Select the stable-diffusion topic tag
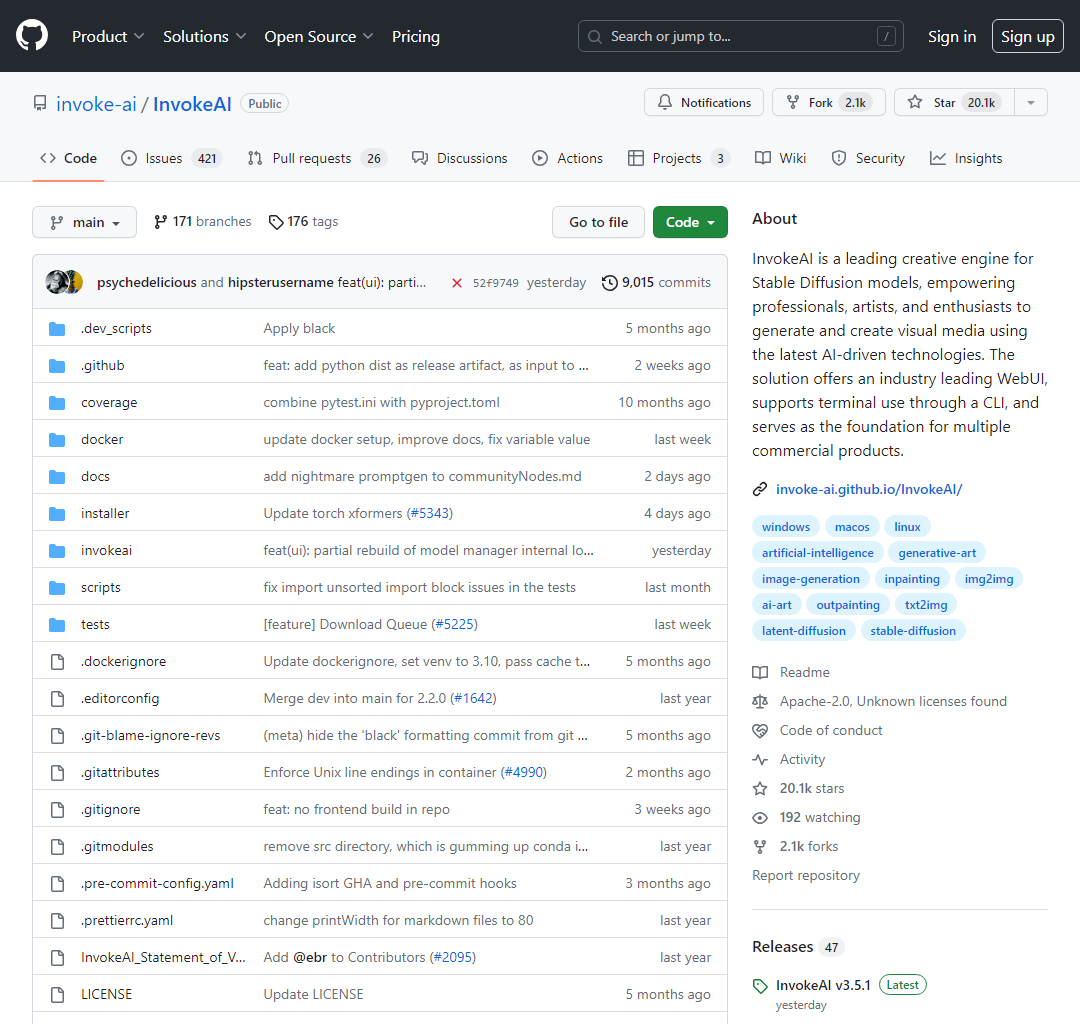 coord(913,631)
